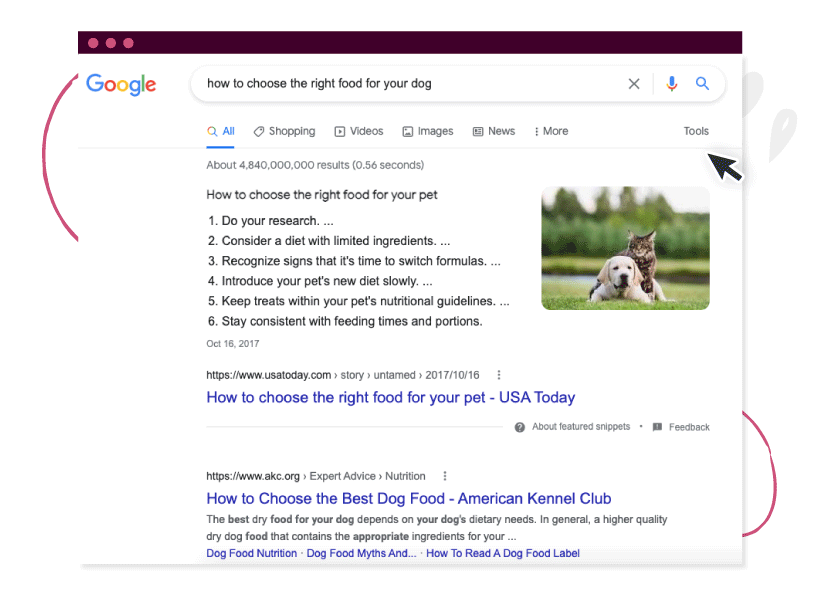820x593 pixels.
Task: Open the Dog Food Nutrition sitelink
Action: (251, 553)
